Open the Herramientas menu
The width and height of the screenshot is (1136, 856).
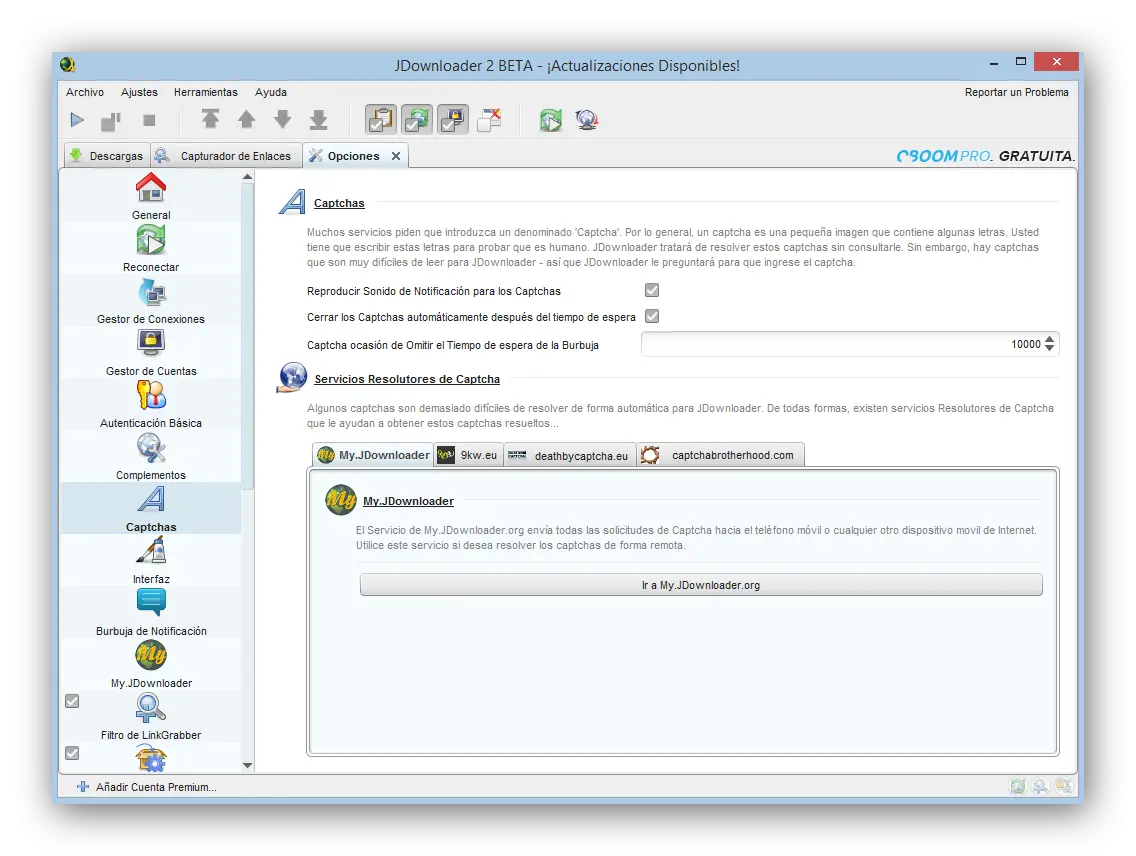click(x=206, y=92)
